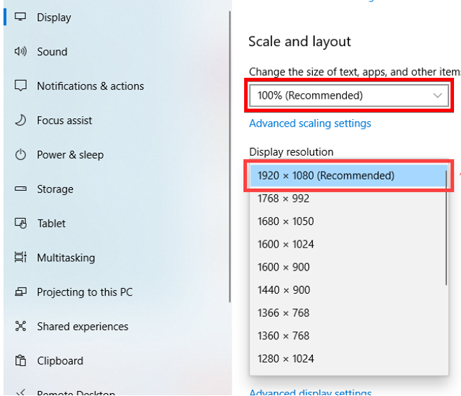Click the Sound speaker icon
Screen dimensions: 461x396
tap(20, 51)
